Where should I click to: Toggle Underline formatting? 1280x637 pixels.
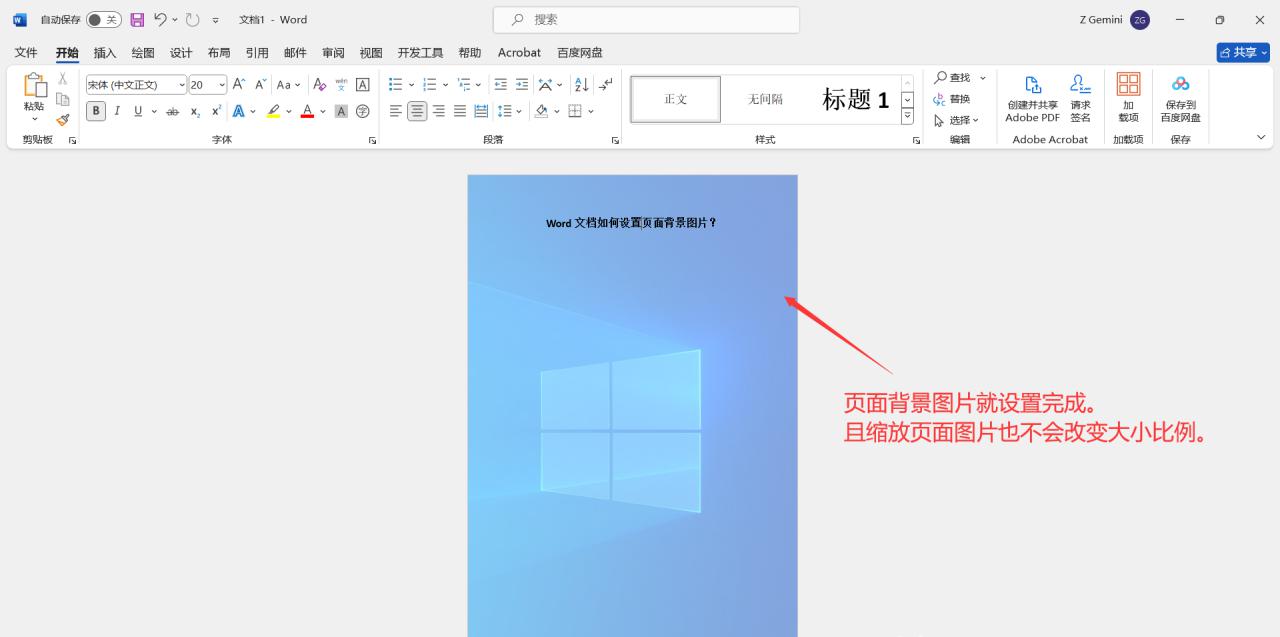(x=138, y=111)
